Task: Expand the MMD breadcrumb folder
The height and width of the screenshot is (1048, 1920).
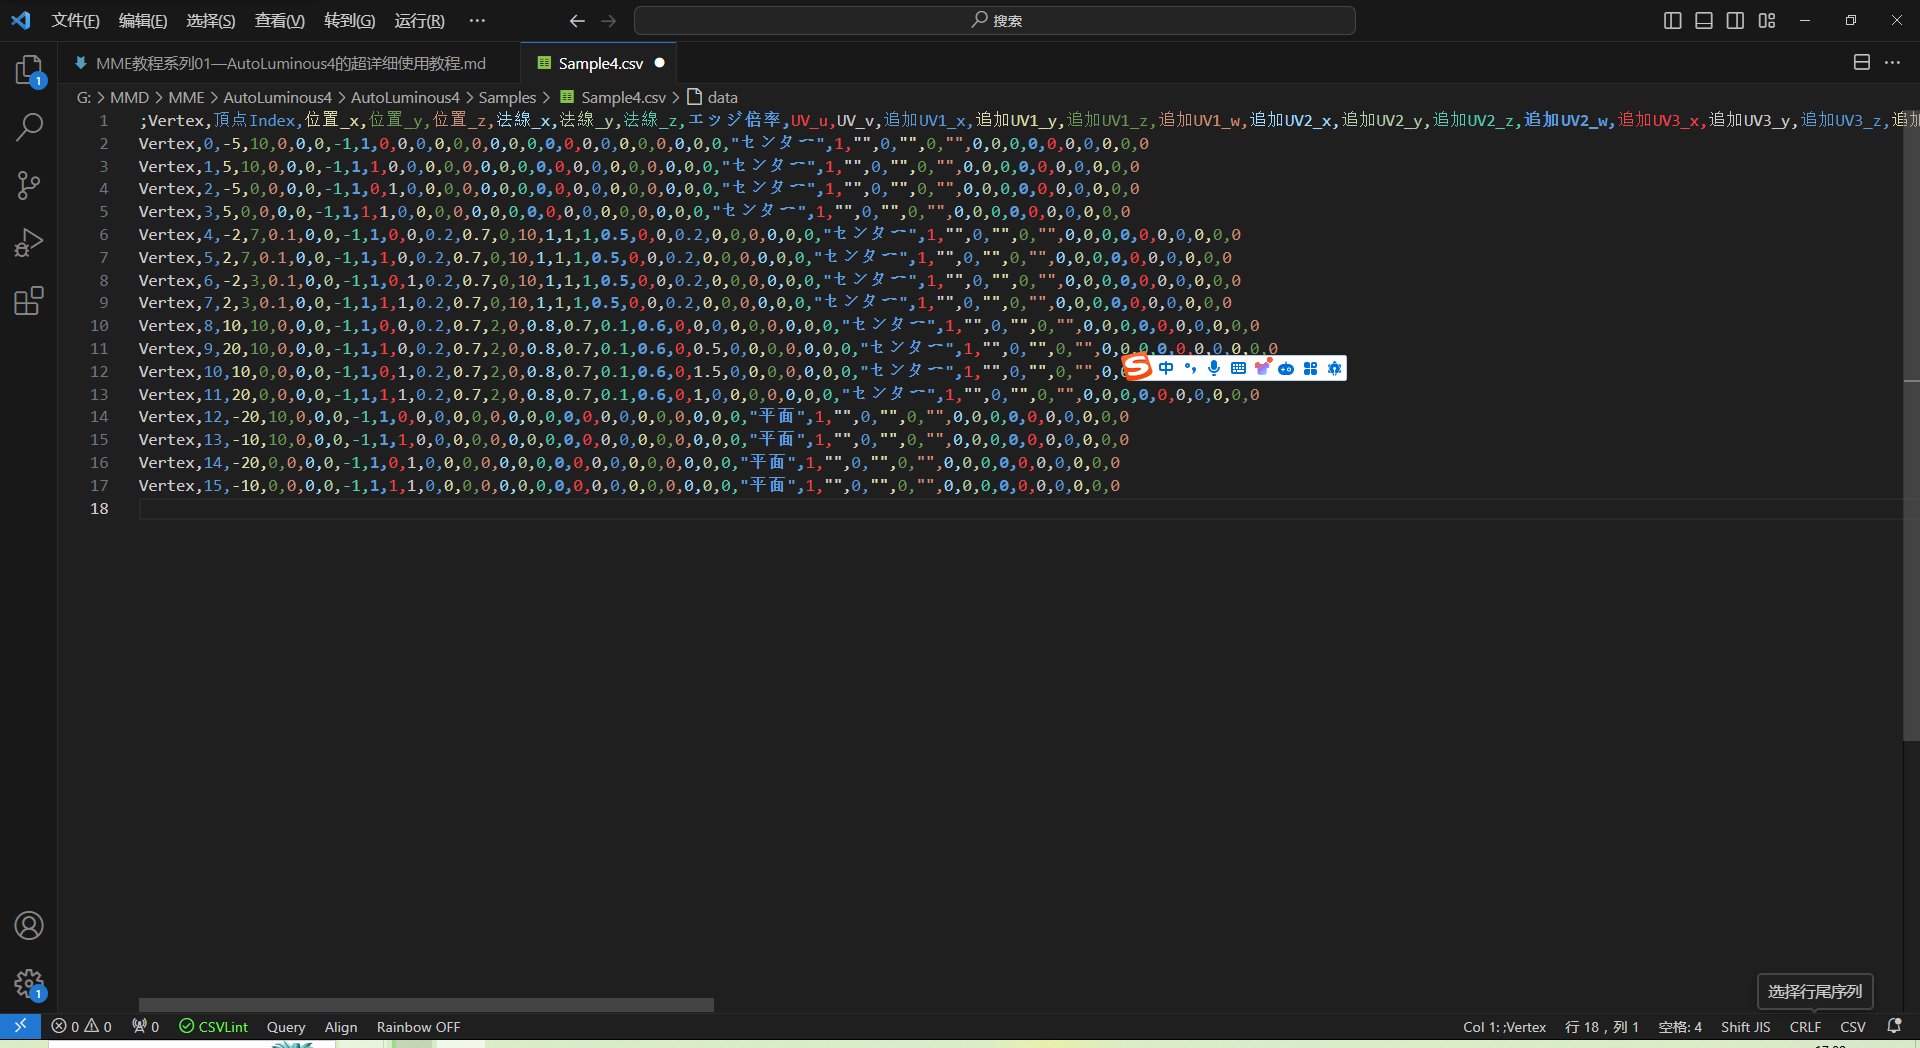Action: pos(129,97)
